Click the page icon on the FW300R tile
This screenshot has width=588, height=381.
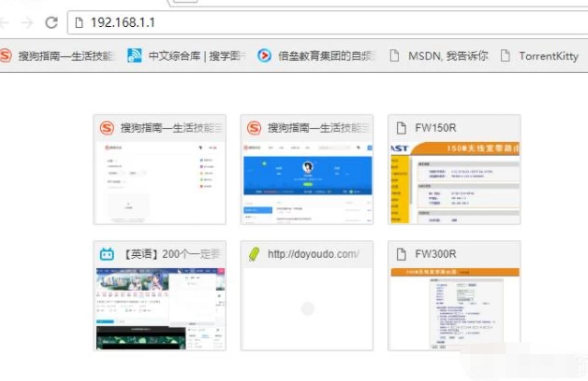point(401,254)
